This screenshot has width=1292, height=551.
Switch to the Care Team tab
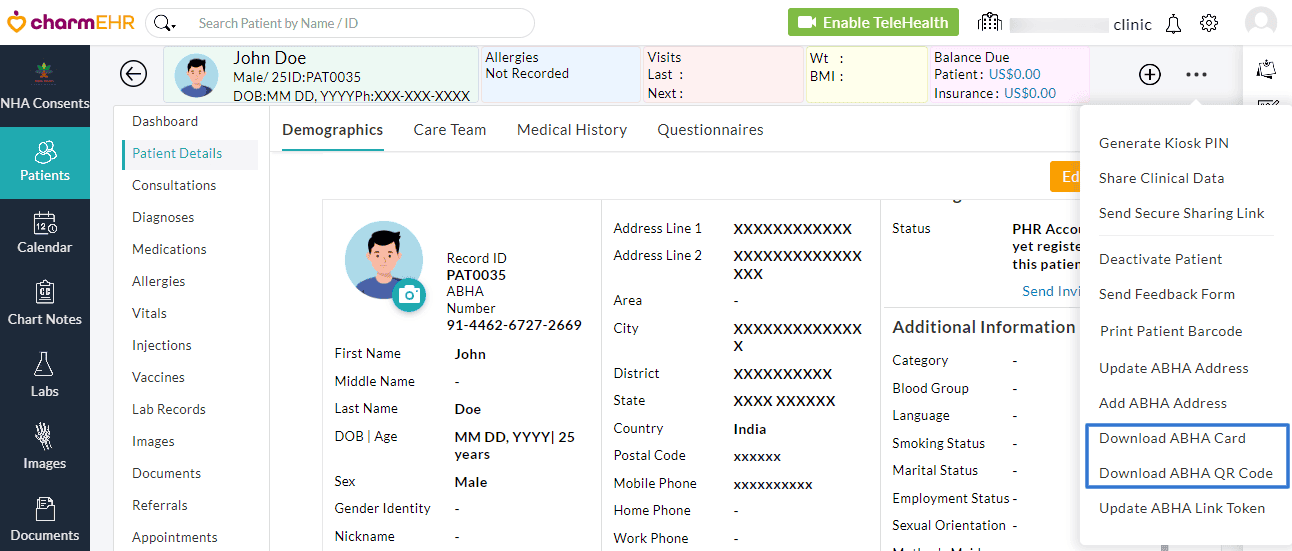point(450,130)
